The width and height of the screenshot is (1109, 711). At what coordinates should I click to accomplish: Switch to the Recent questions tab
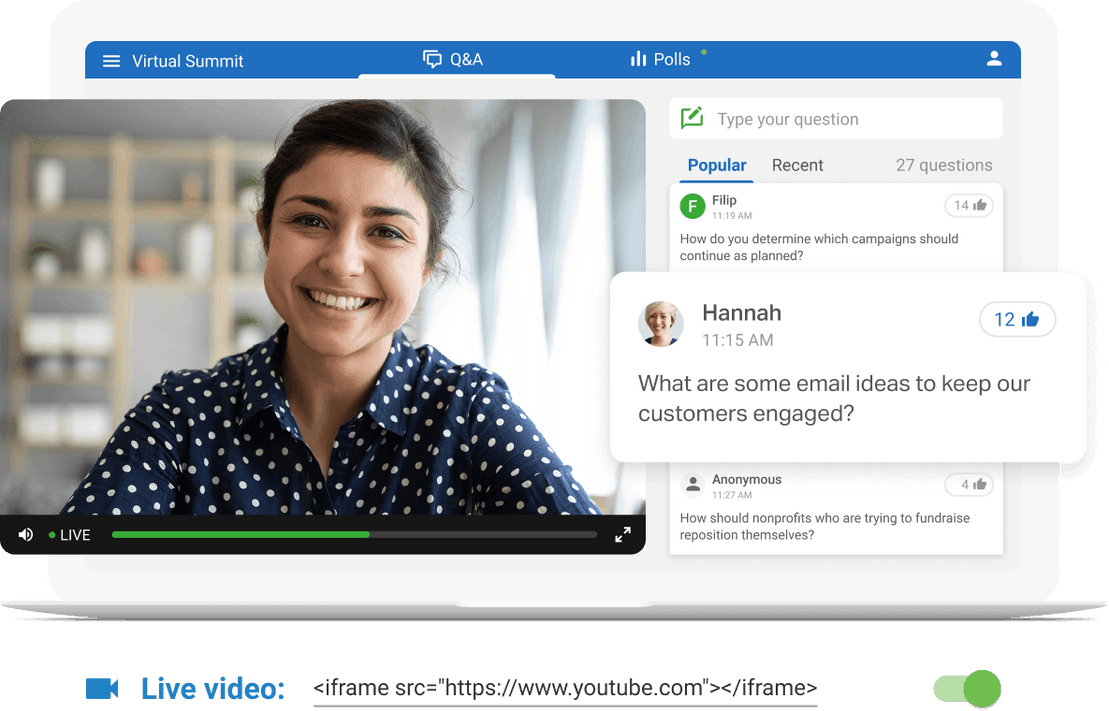pyautogui.click(x=797, y=164)
